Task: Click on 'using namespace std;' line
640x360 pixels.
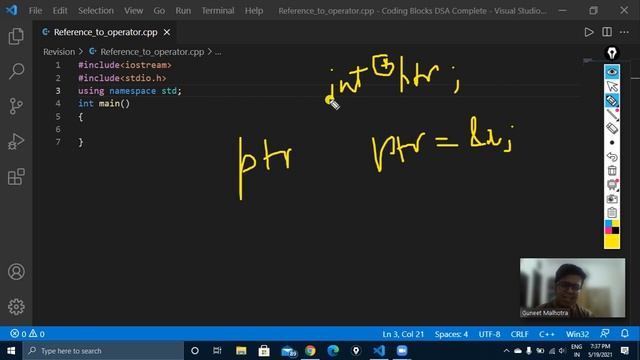Action: pos(129,91)
